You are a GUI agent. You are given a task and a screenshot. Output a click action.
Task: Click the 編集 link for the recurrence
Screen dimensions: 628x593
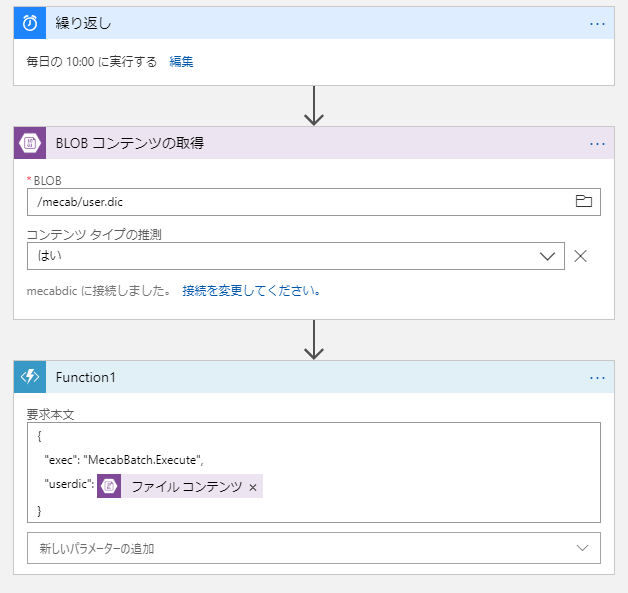click(x=181, y=62)
